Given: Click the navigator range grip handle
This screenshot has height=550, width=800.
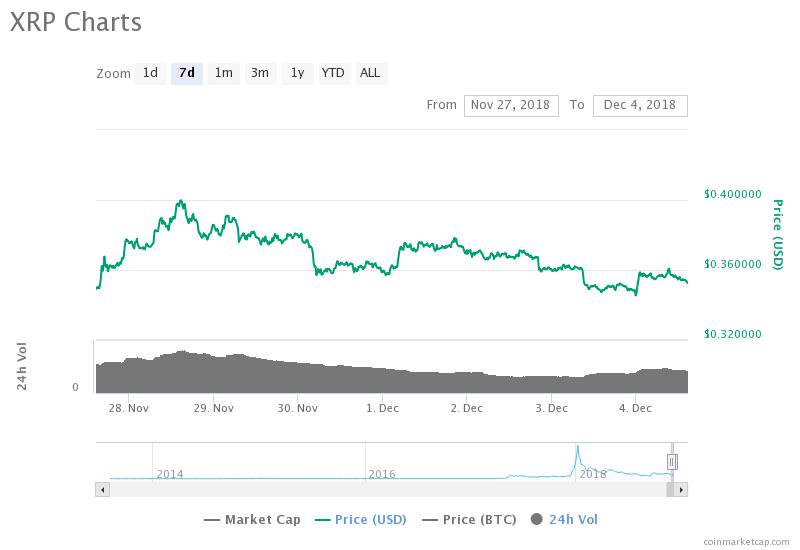Looking at the screenshot, I should [x=673, y=462].
